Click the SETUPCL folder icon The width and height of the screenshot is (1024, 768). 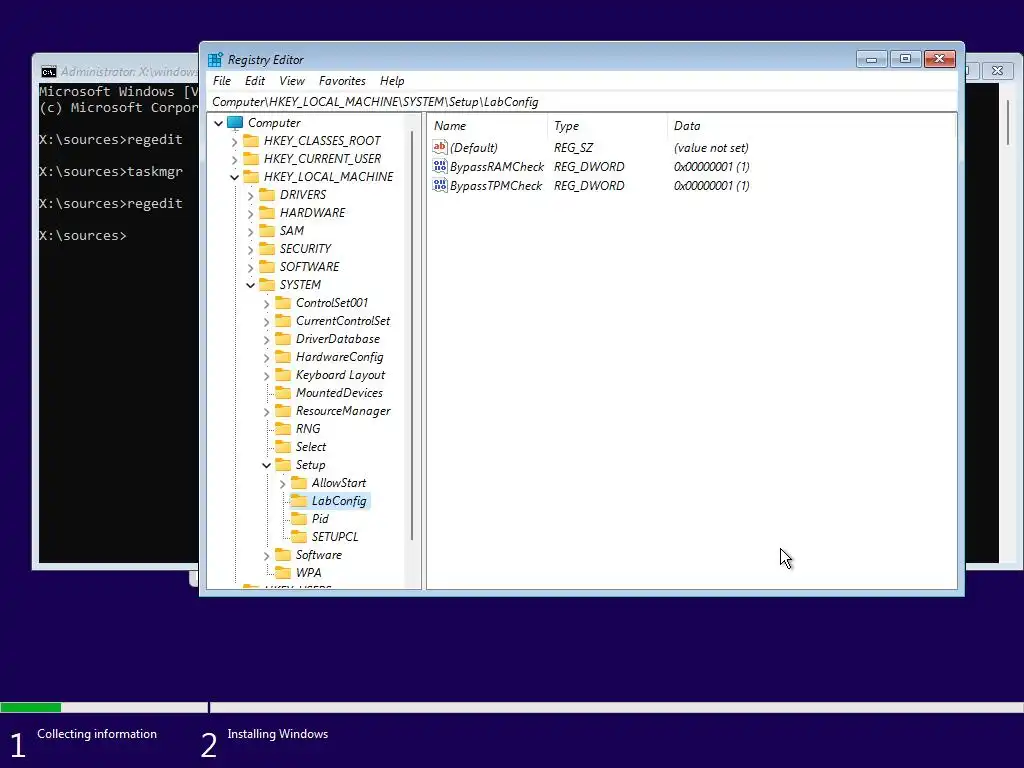[298, 537]
